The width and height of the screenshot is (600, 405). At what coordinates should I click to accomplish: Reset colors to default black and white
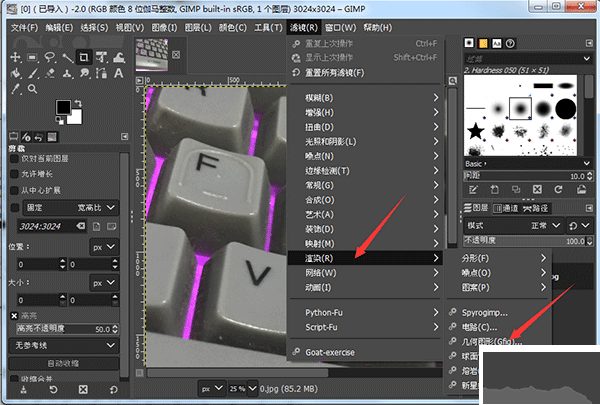(x=60, y=121)
